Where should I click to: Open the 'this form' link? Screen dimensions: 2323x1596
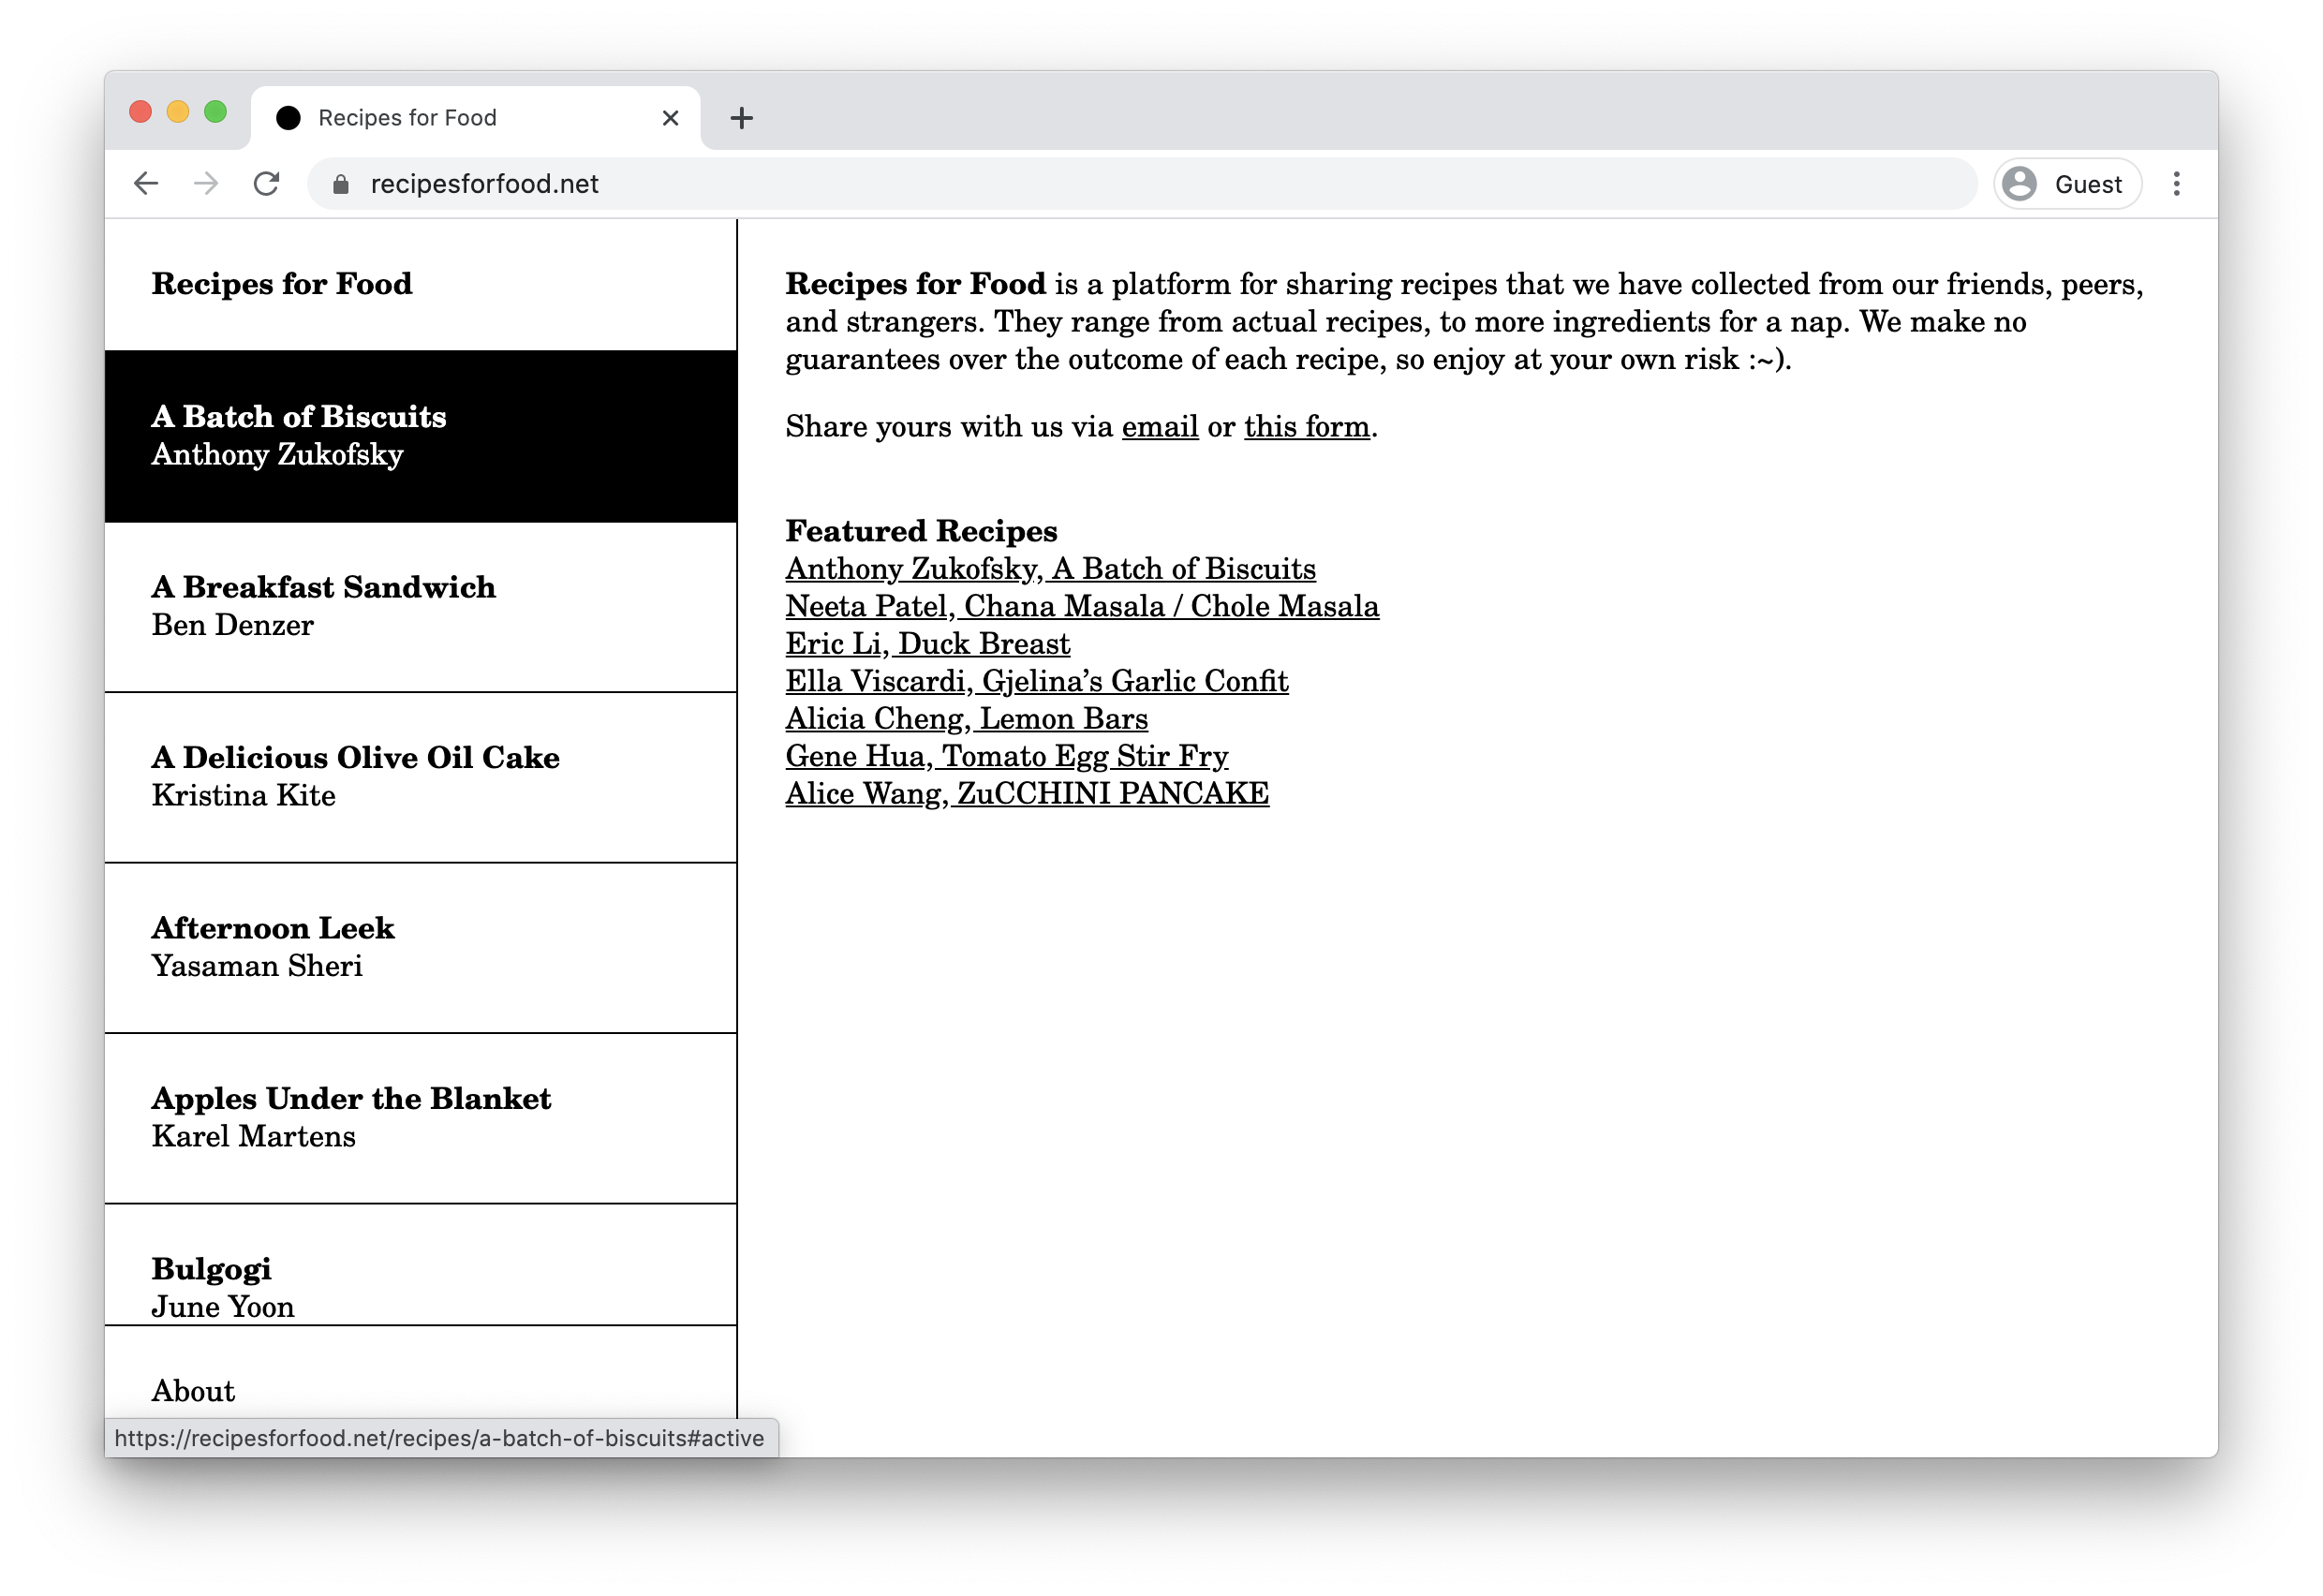point(1306,427)
